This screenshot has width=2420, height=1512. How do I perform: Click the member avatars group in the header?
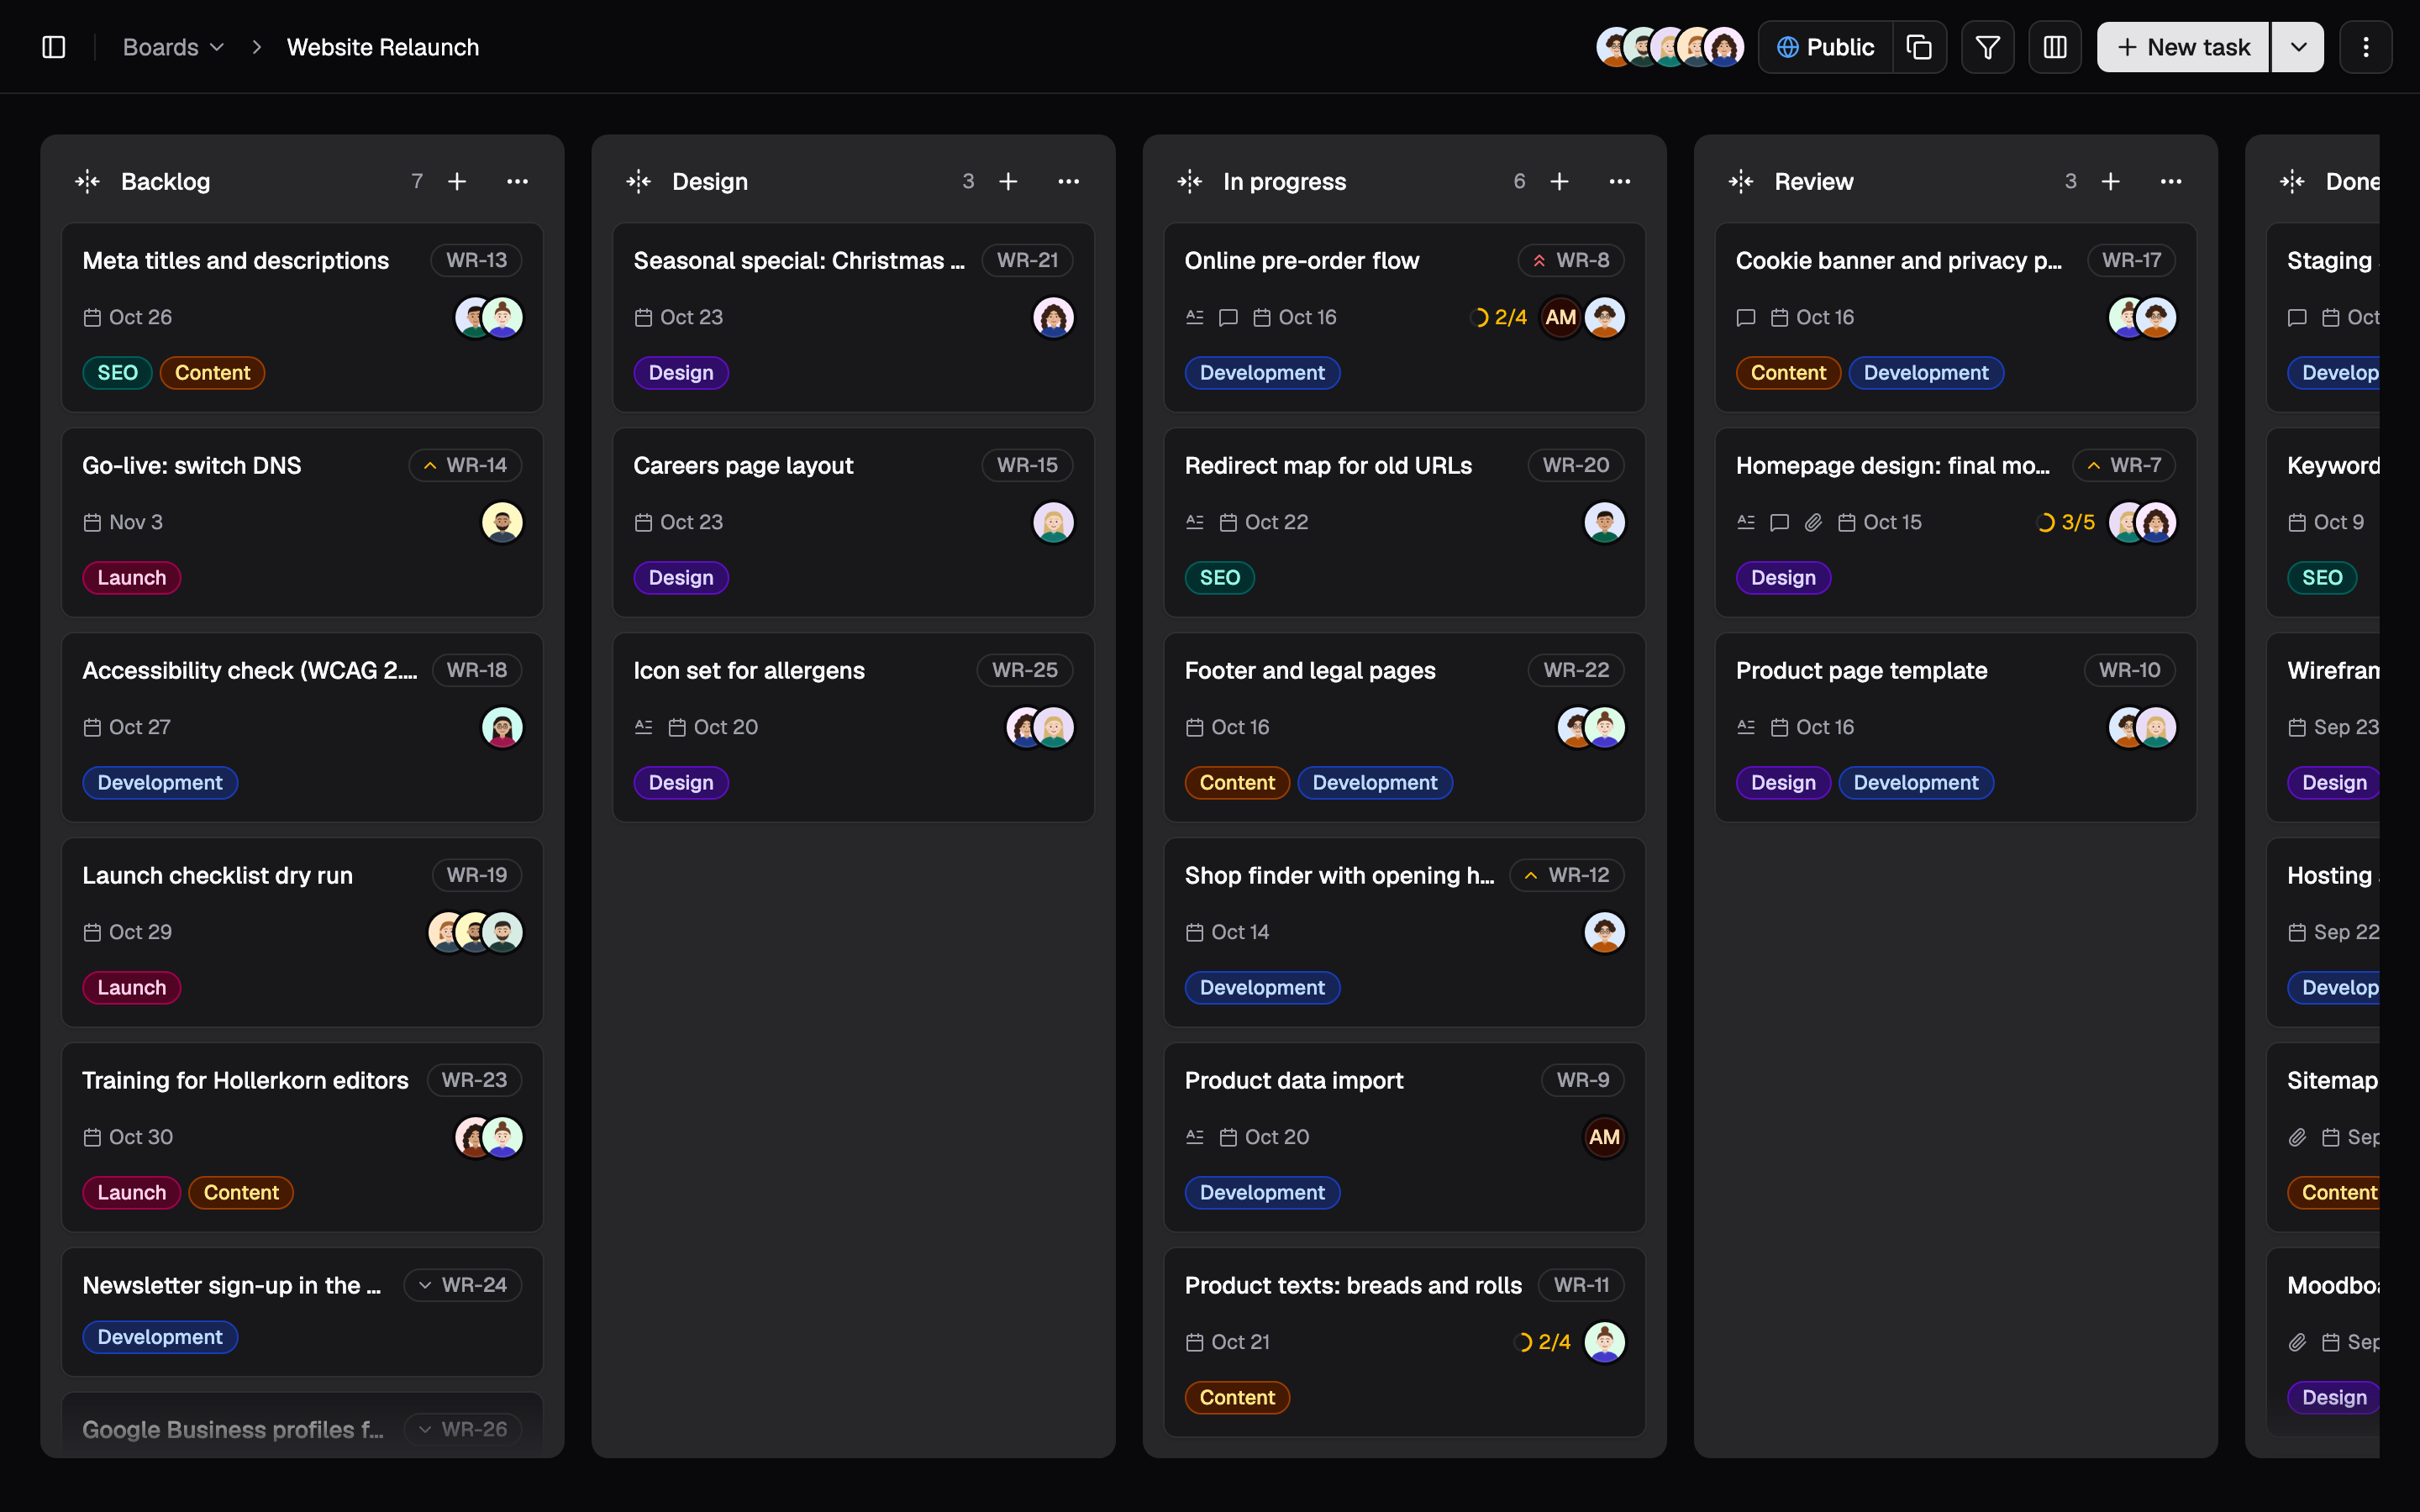coord(1670,47)
